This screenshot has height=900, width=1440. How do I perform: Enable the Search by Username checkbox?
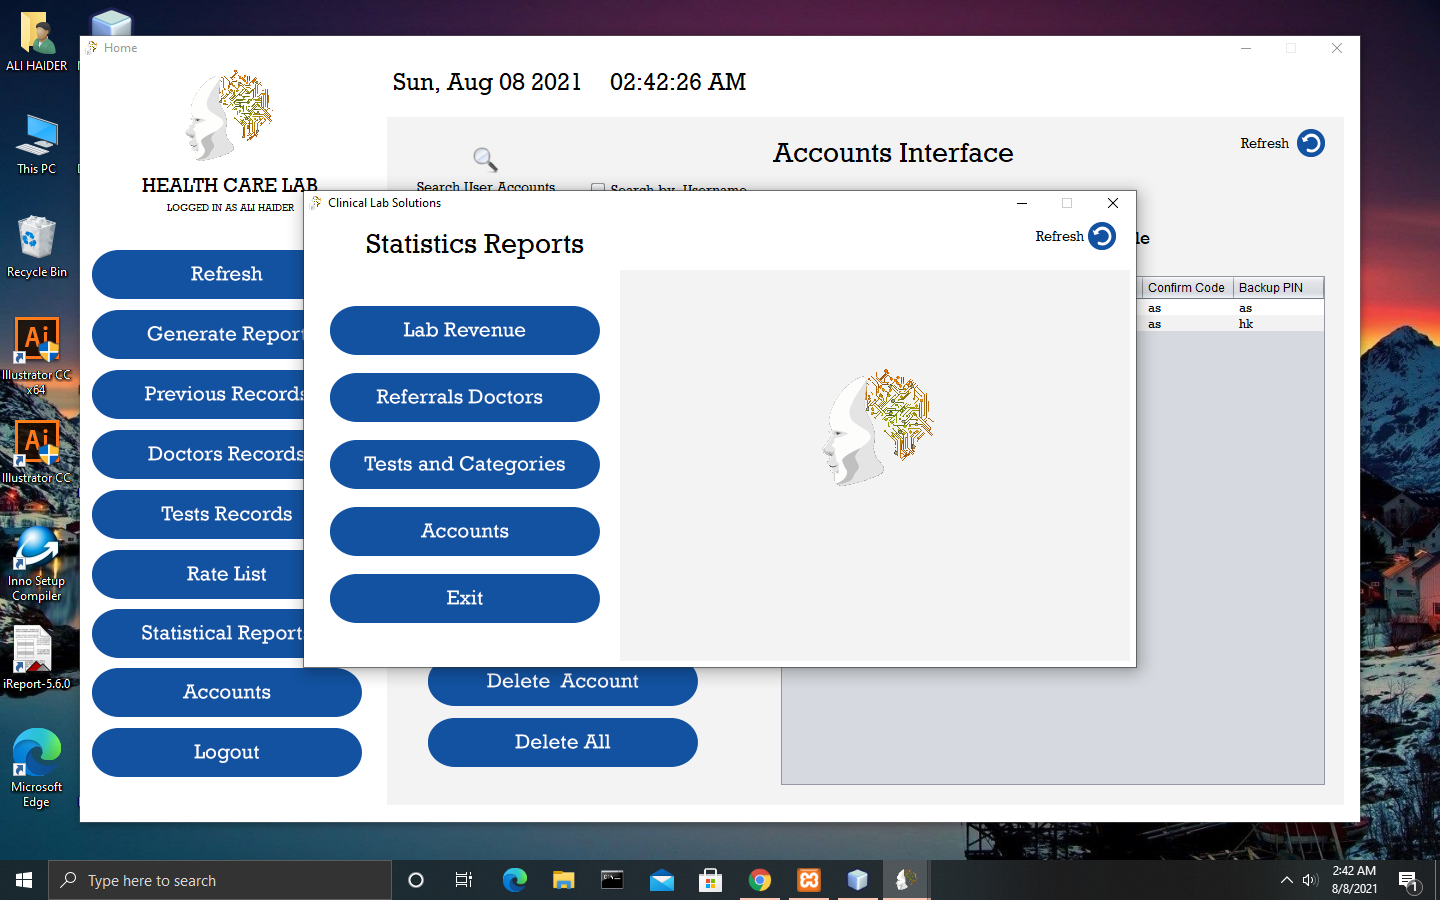tap(598, 190)
